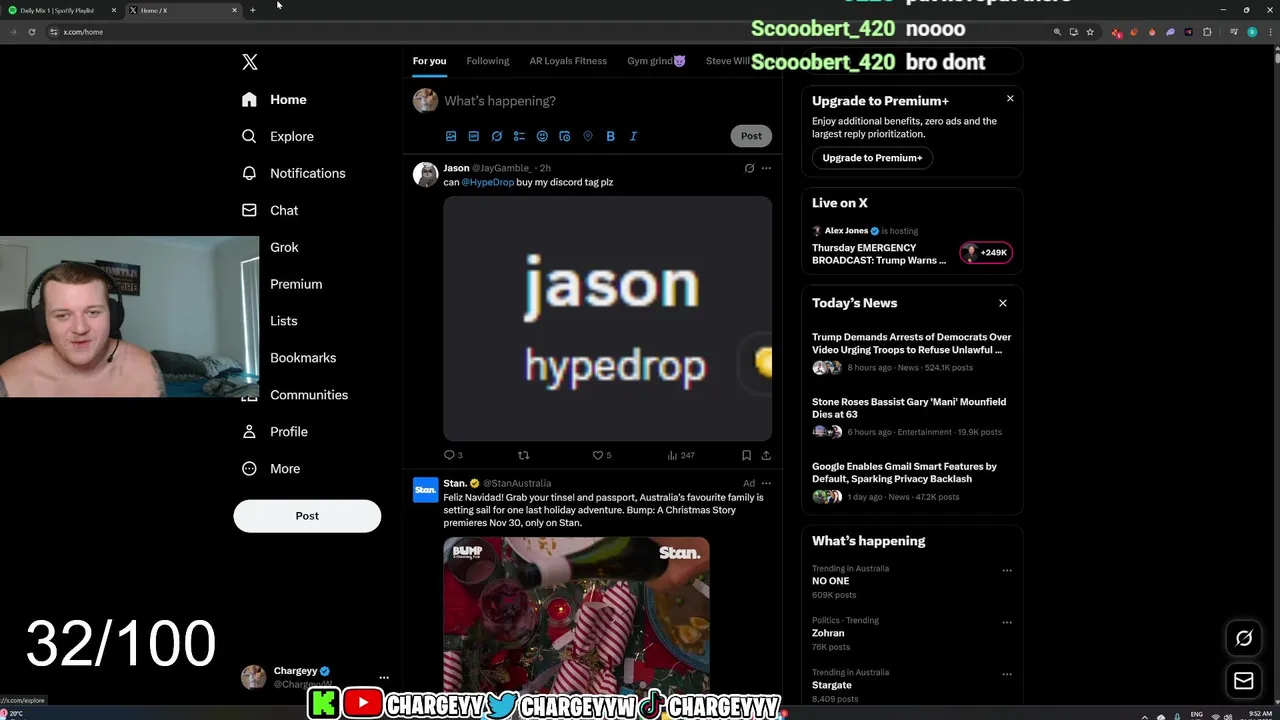Toggle italic formatting in composer
1280x720 pixels.
click(x=633, y=136)
